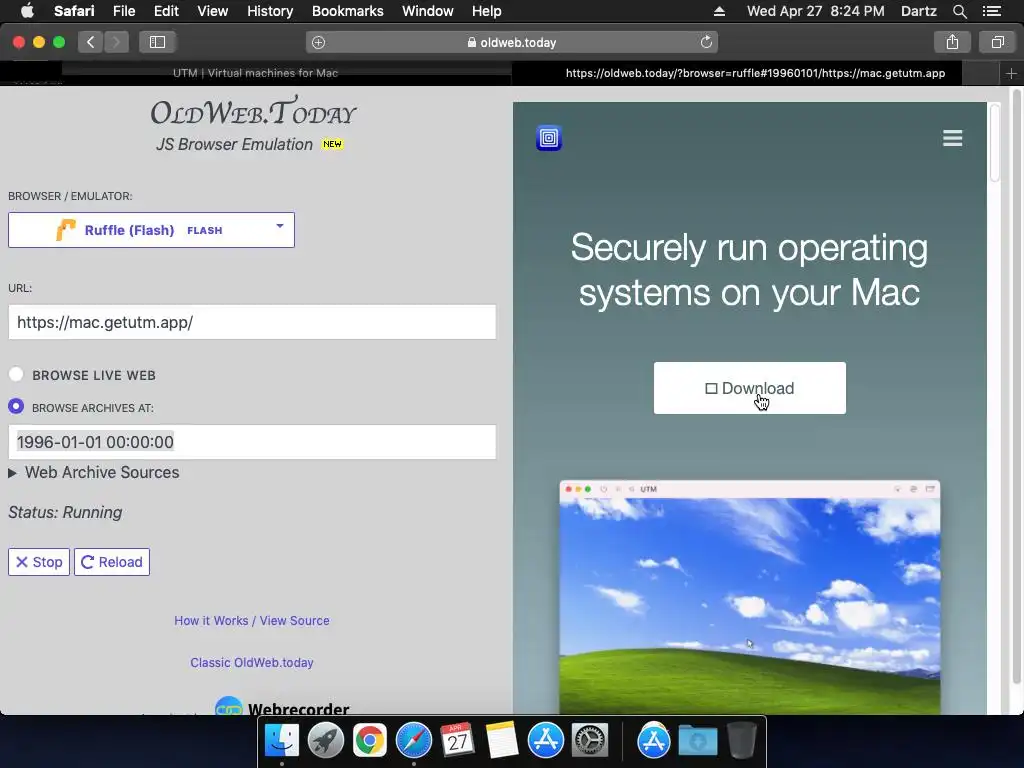Open How it Works / View Source link
The height and width of the screenshot is (768, 1024).
click(252, 621)
